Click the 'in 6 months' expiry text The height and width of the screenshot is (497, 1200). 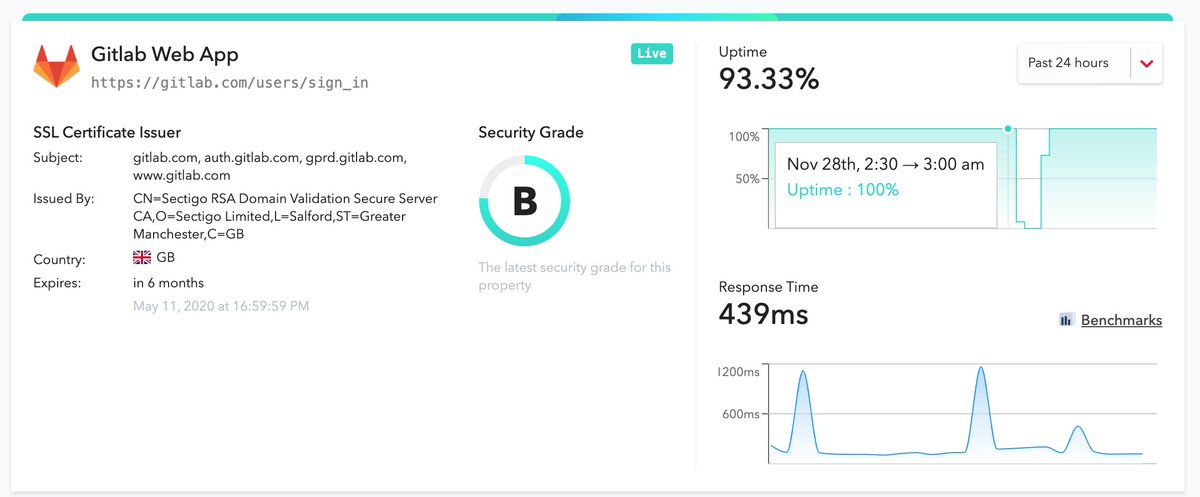pos(168,283)
